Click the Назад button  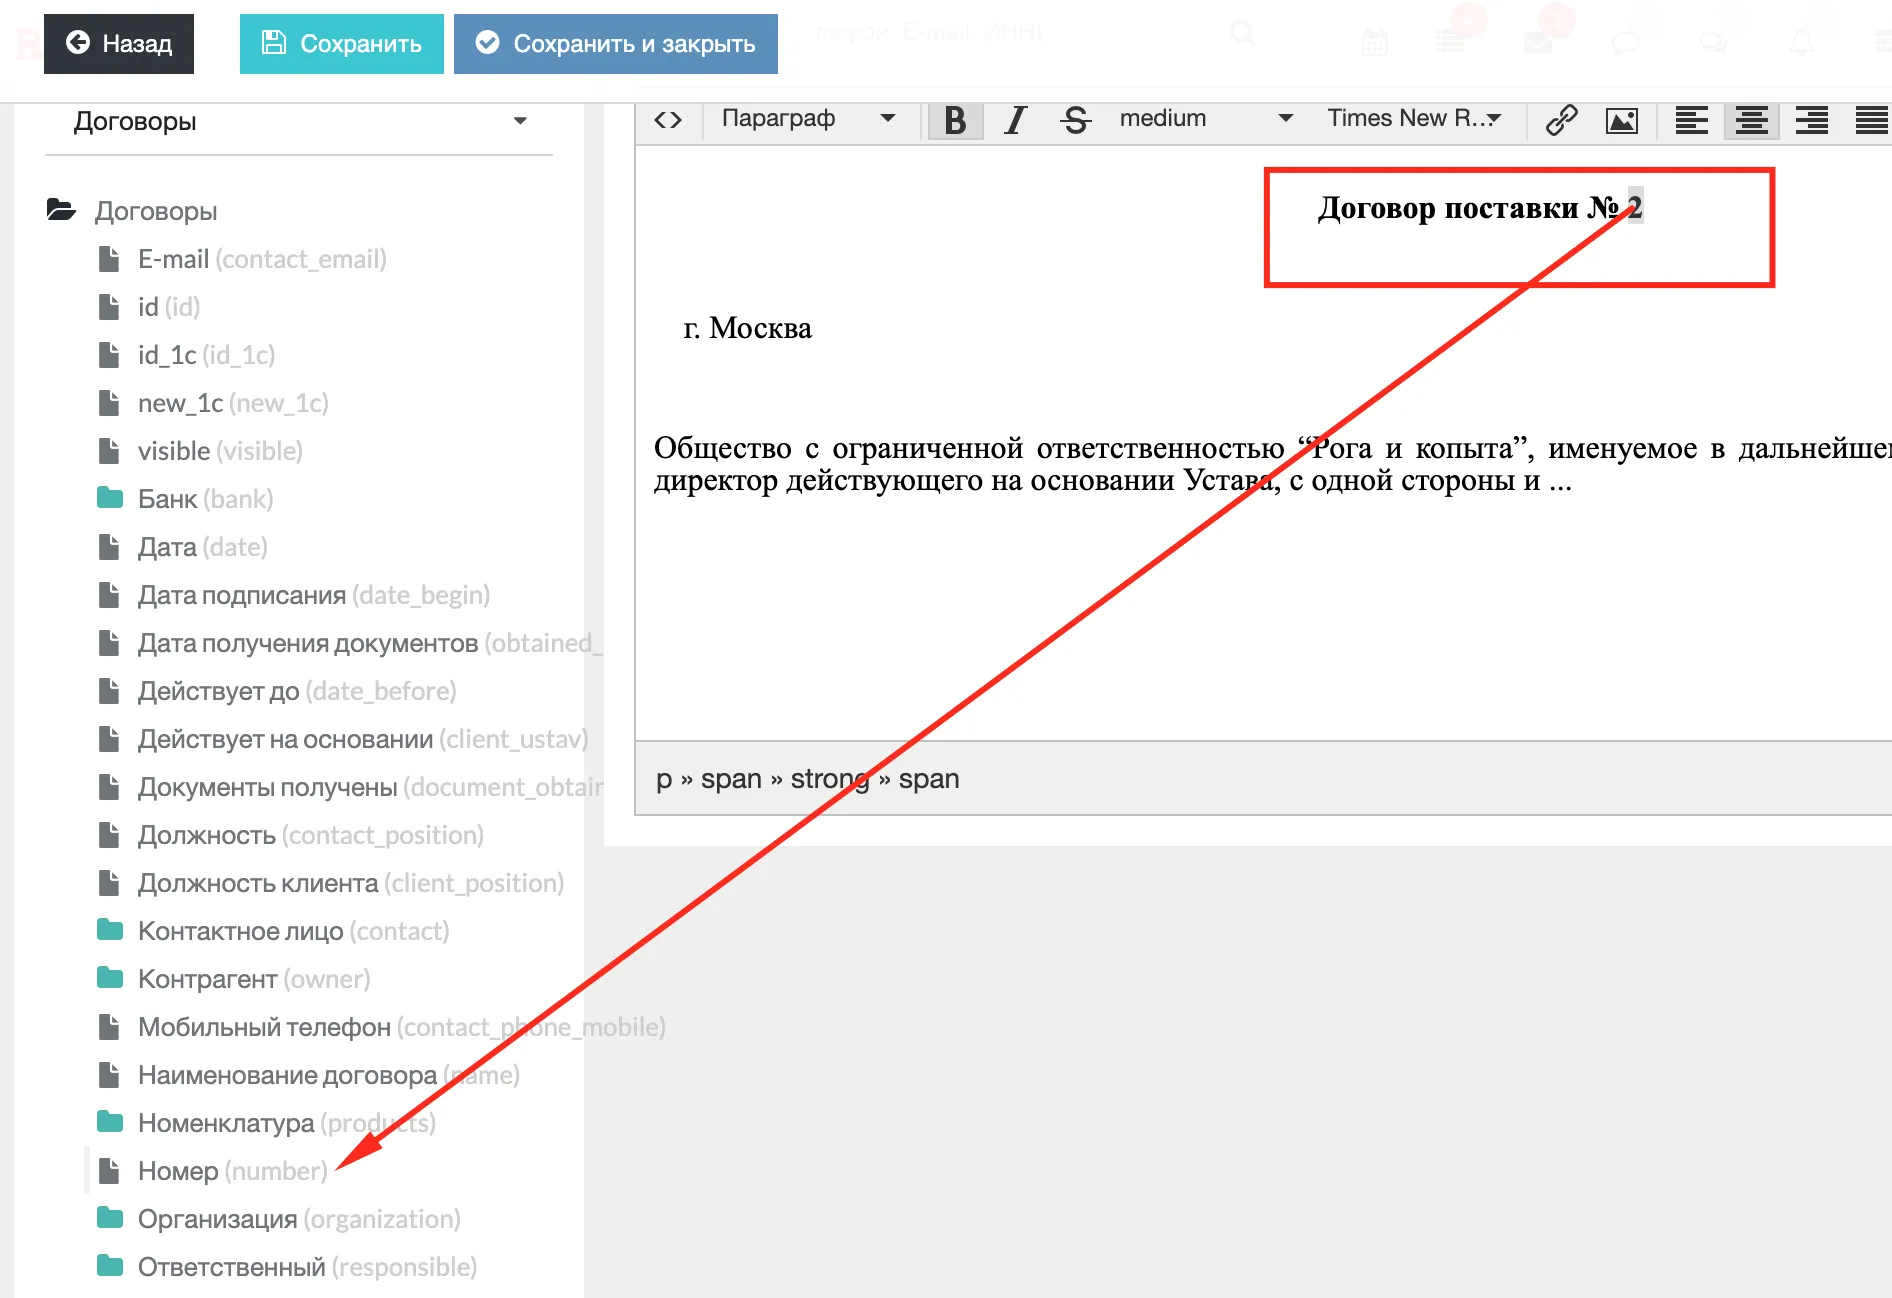pyautogui.click(x=119, y=44)
